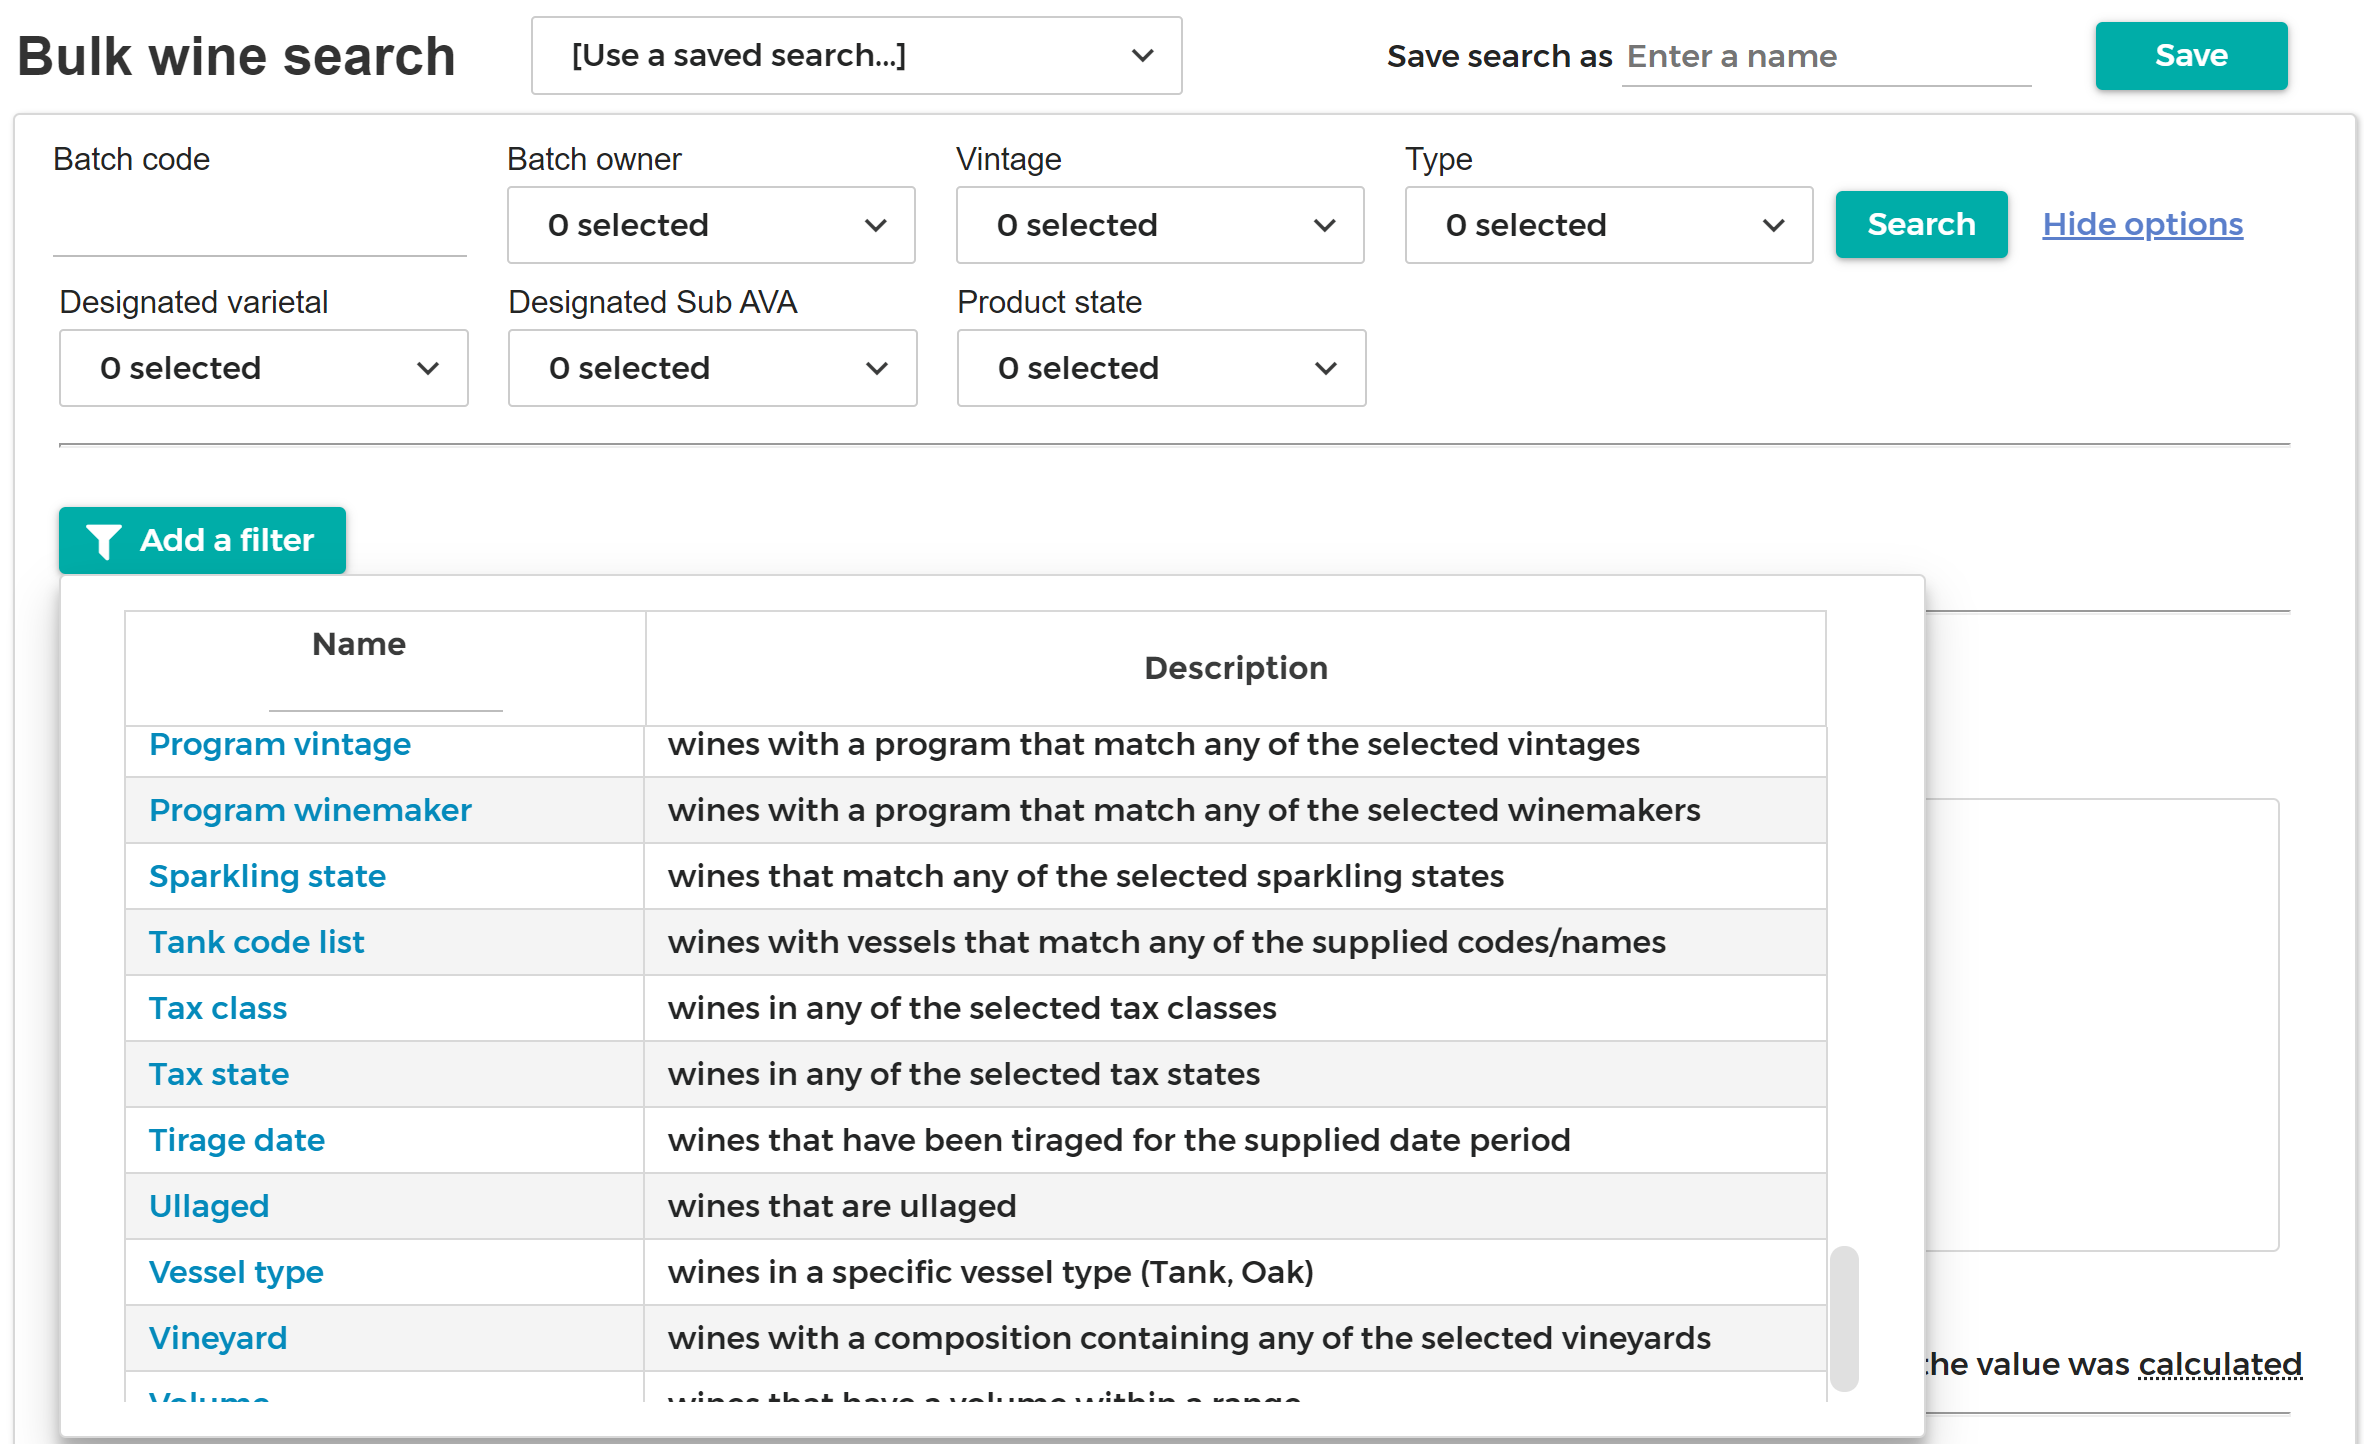The image size is (2364, 1444).
Task: Click the Save button
Action: 2191,56
